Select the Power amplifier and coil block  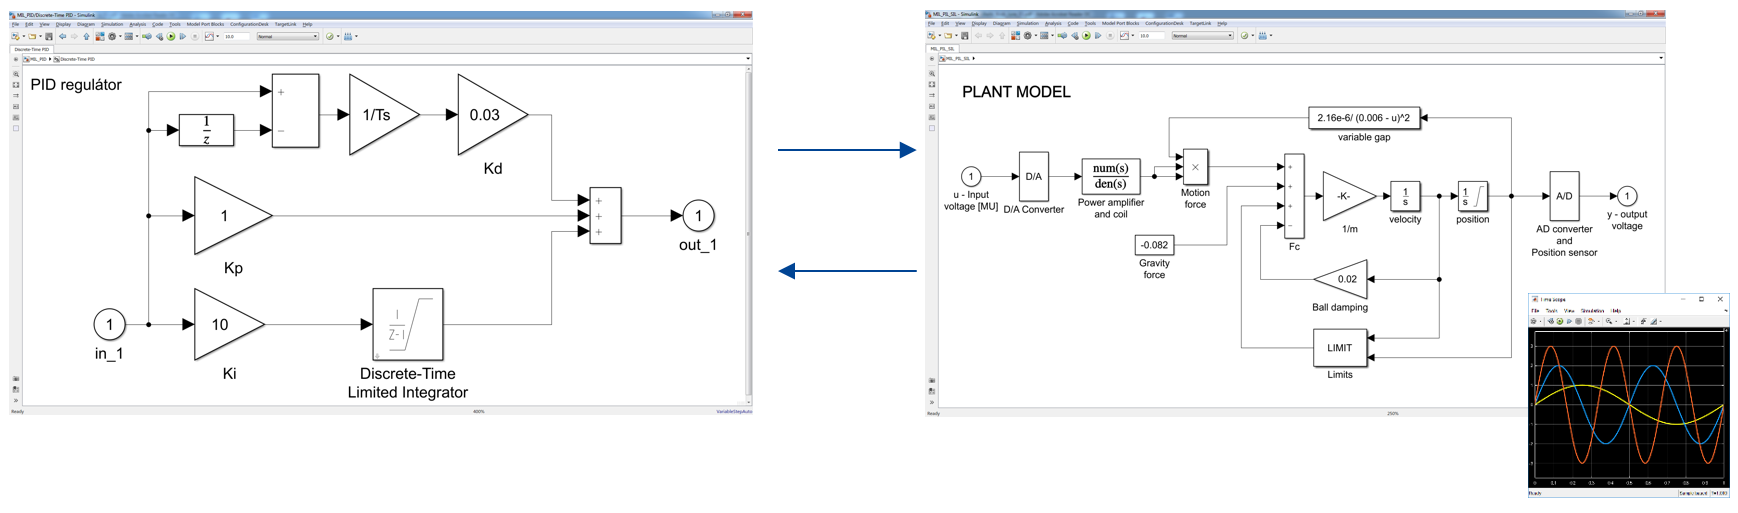point(1110,176)
